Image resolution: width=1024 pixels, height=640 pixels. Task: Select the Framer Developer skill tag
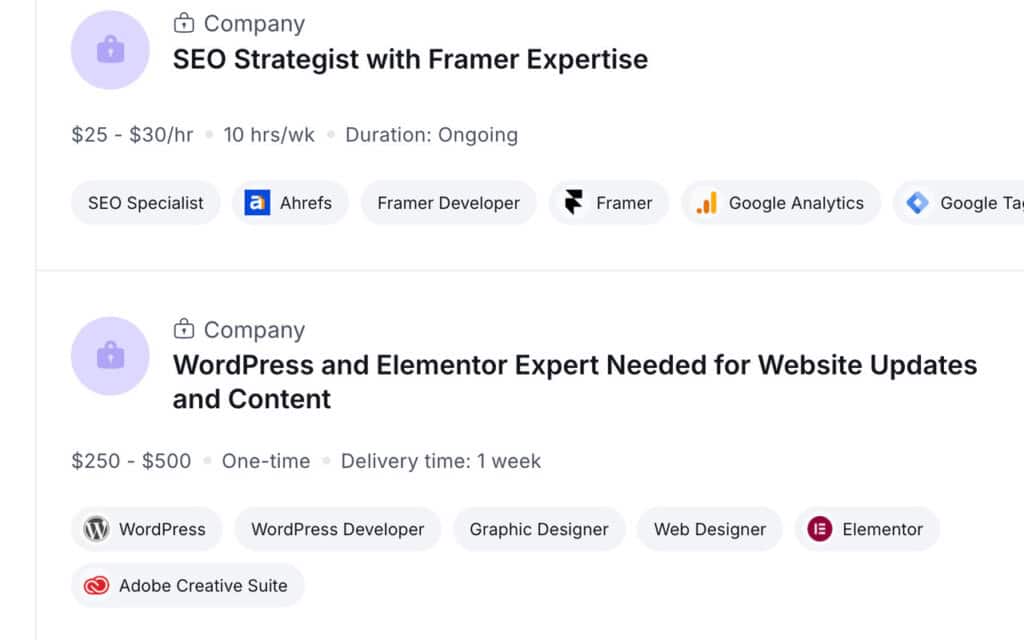point(448,203)
